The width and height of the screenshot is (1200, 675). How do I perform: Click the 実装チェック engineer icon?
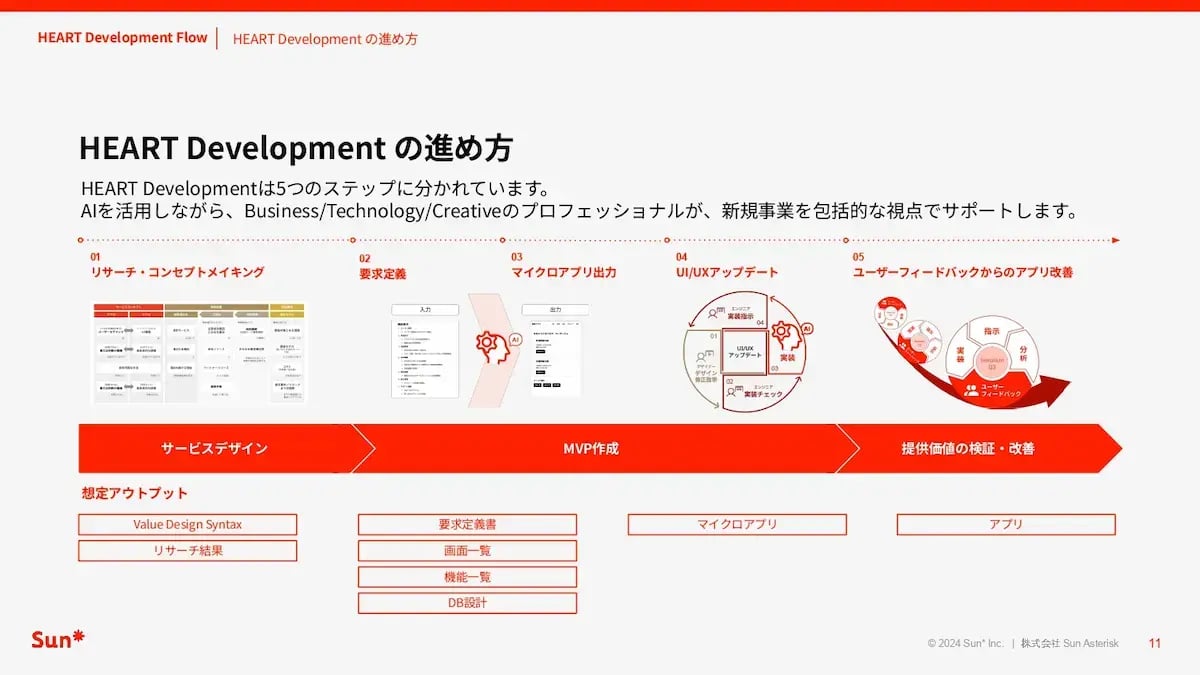pyautogui.click(x=731, y=390)
